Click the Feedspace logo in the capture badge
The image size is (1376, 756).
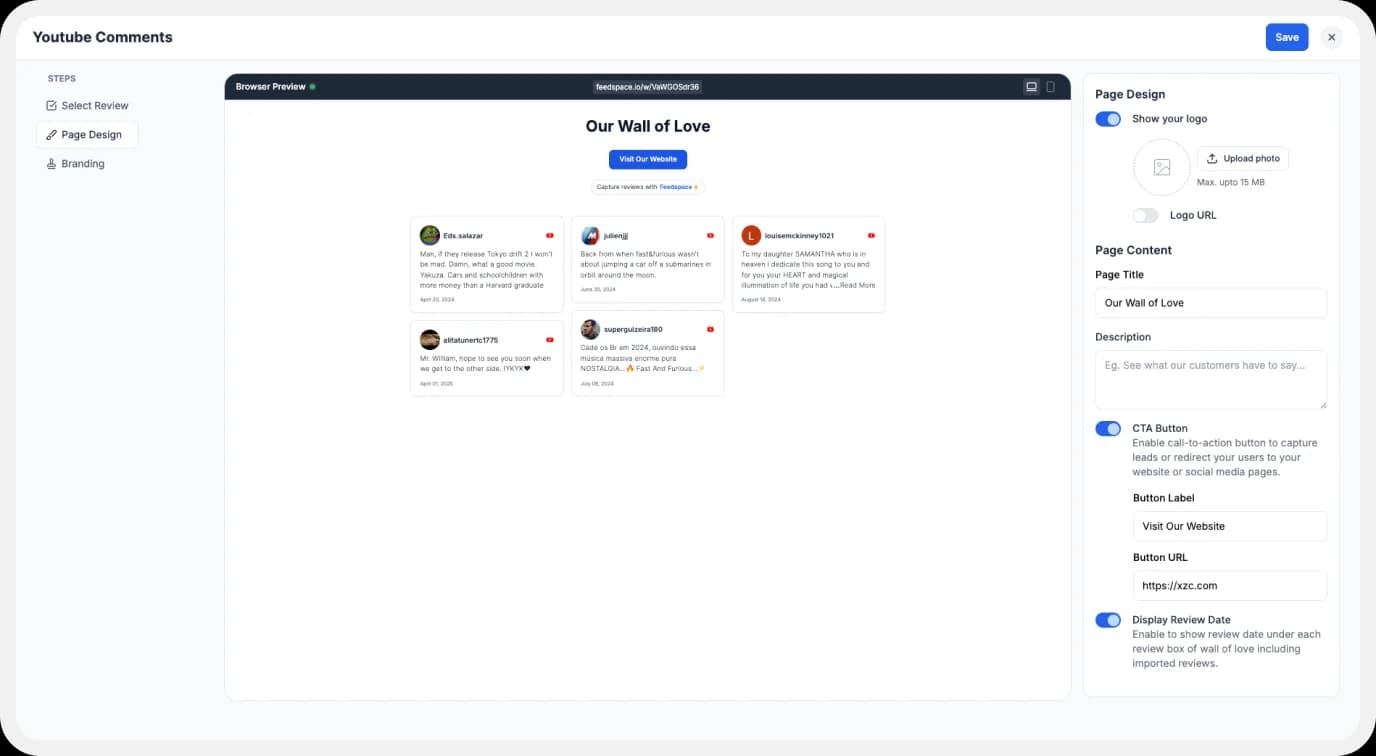678,186
